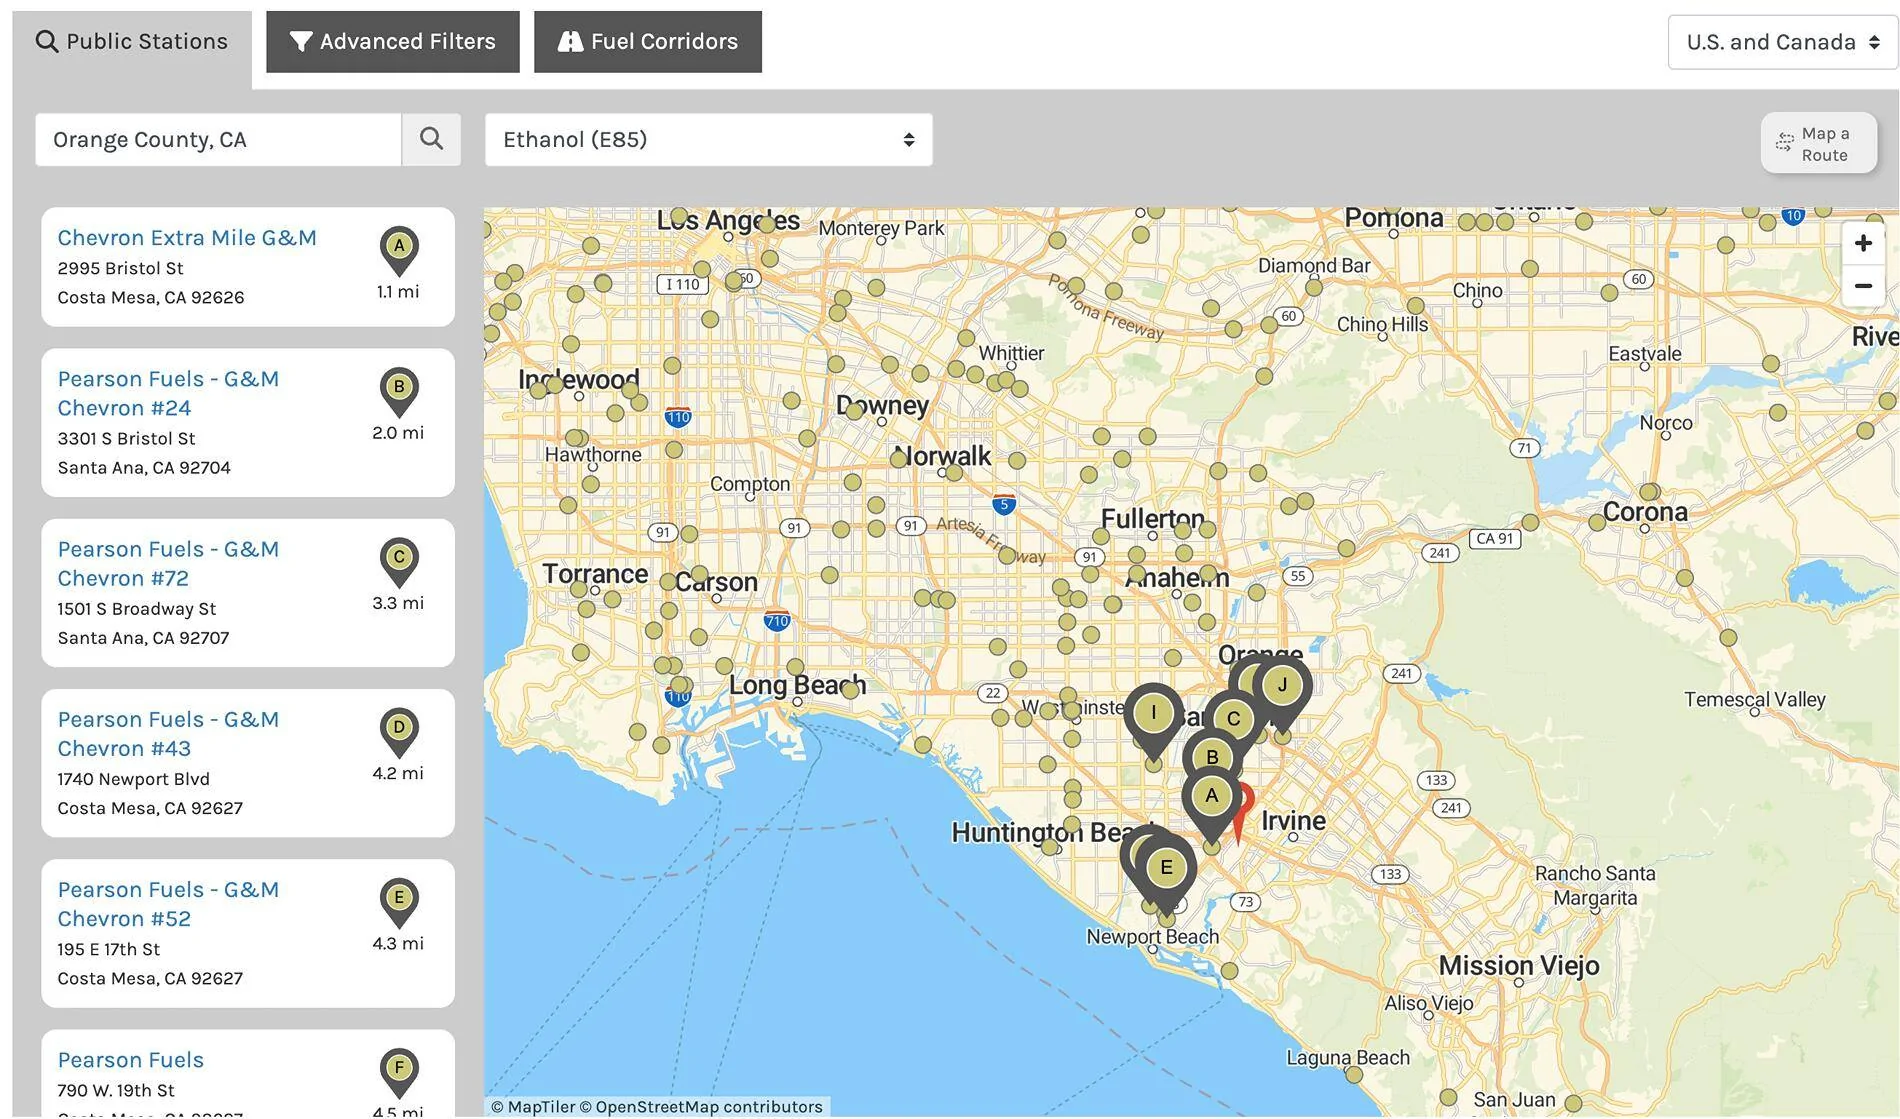Click the Irvine map label

click(x=1294, y=821)
